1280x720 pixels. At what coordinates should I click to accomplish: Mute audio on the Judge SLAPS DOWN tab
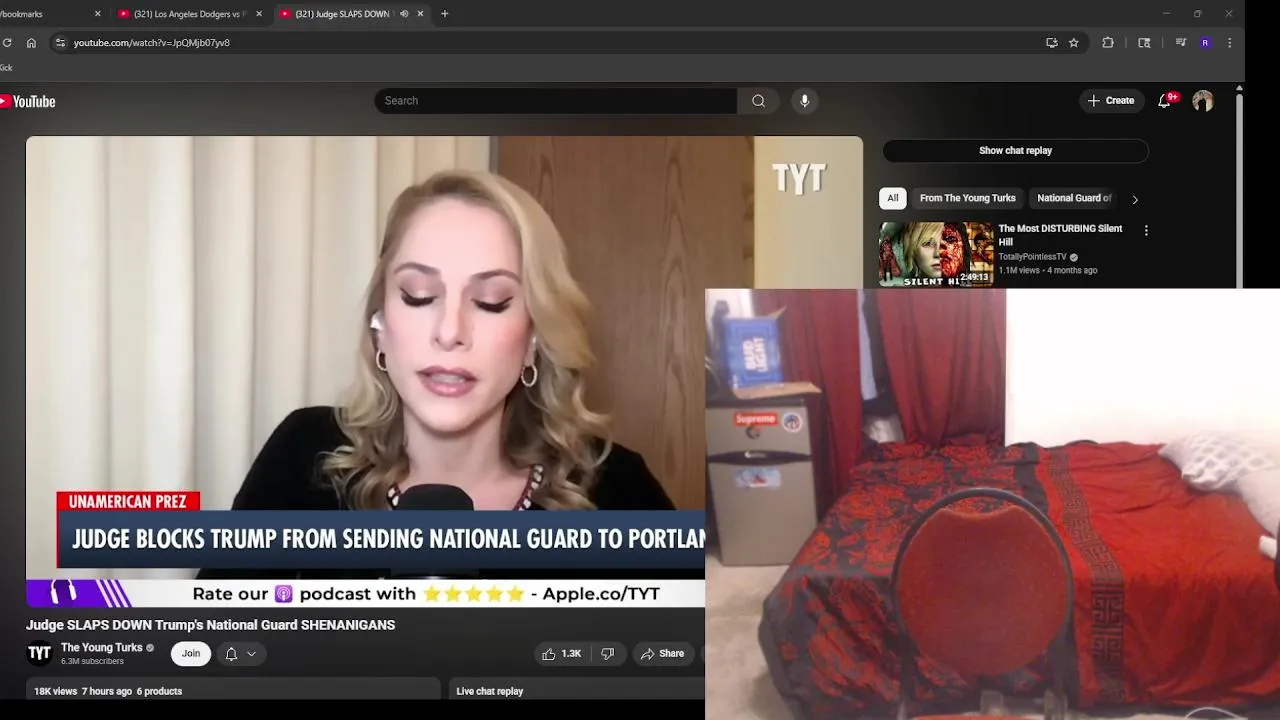(x=404, y=14)
